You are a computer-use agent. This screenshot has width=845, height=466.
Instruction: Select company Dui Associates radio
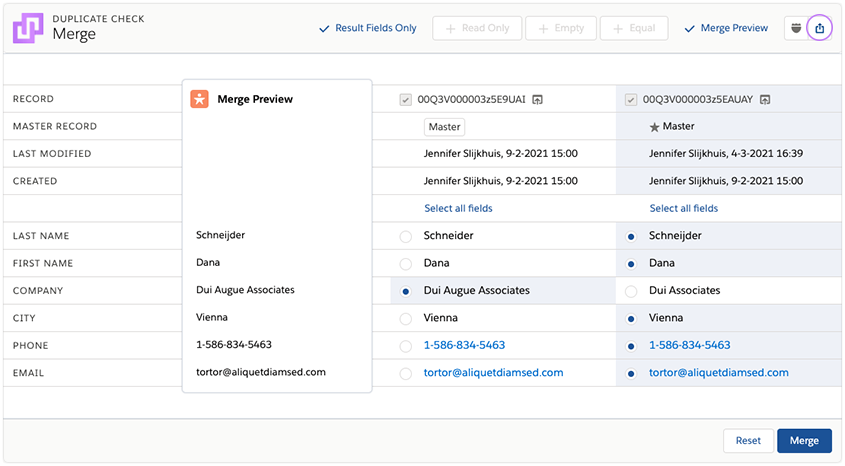coord(631,291)
